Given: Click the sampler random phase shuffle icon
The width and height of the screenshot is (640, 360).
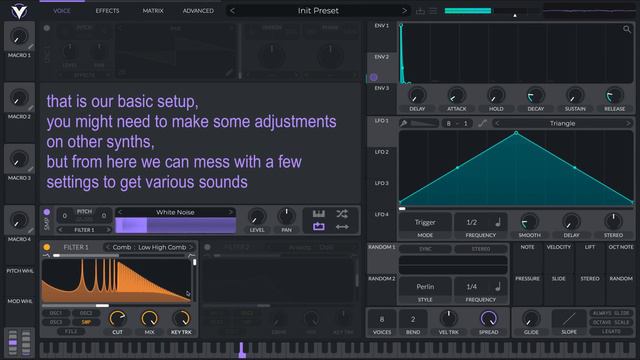Looking at the screenshot, I should click(342, 213).
